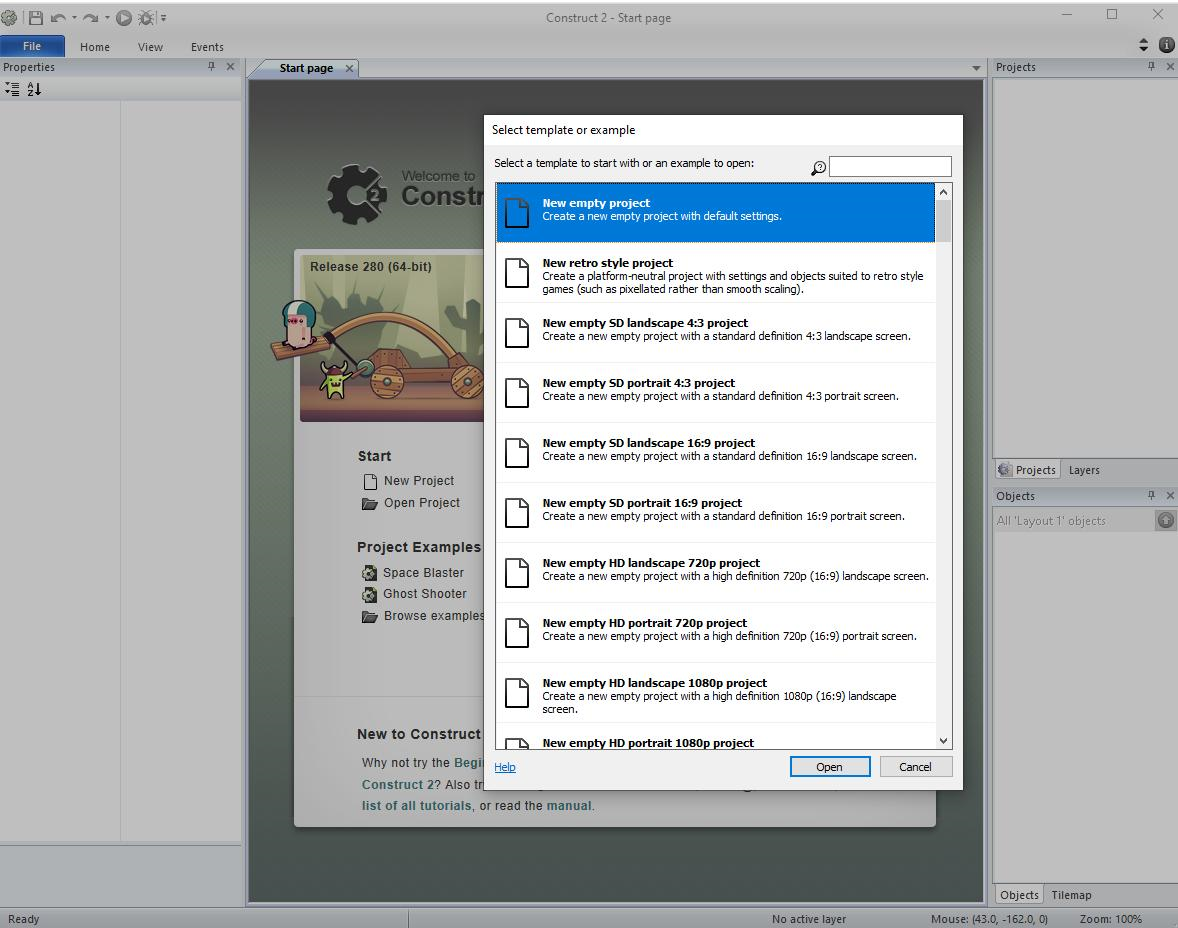Click the Undo icon
1178x928 pixels.
click(x=58, y=17)
